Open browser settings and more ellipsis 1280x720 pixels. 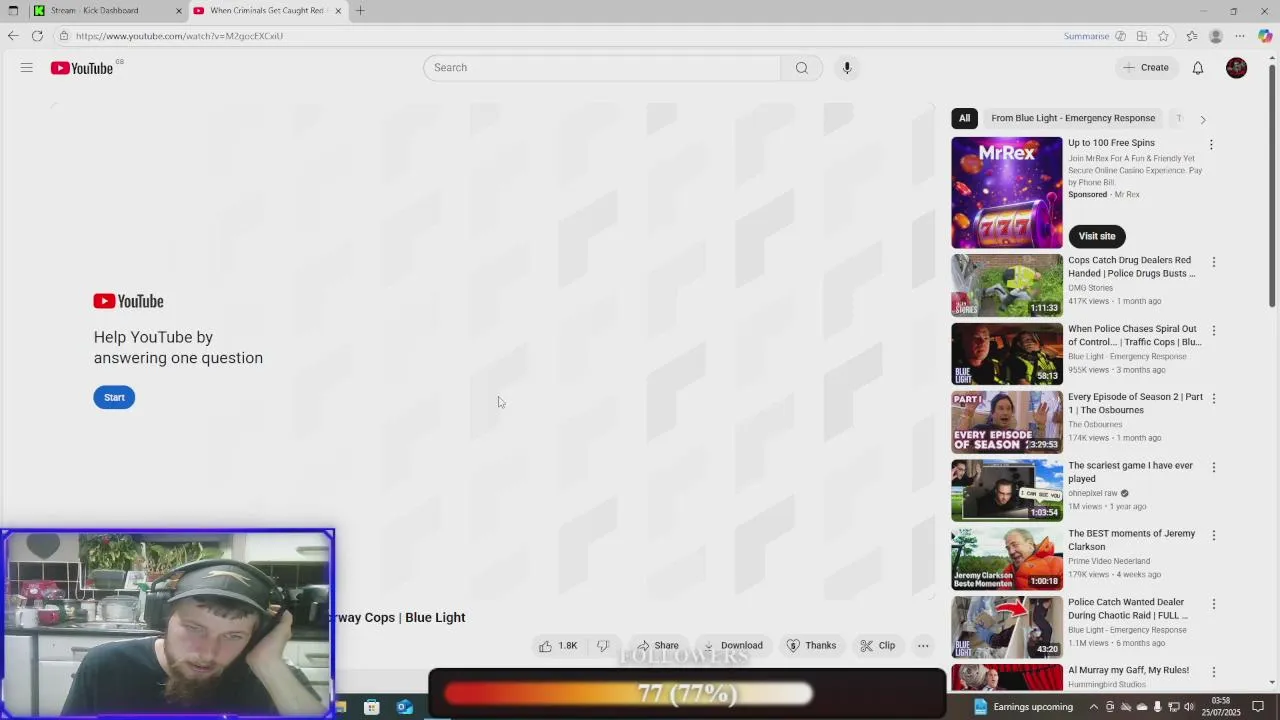(x=1240, y=36)
